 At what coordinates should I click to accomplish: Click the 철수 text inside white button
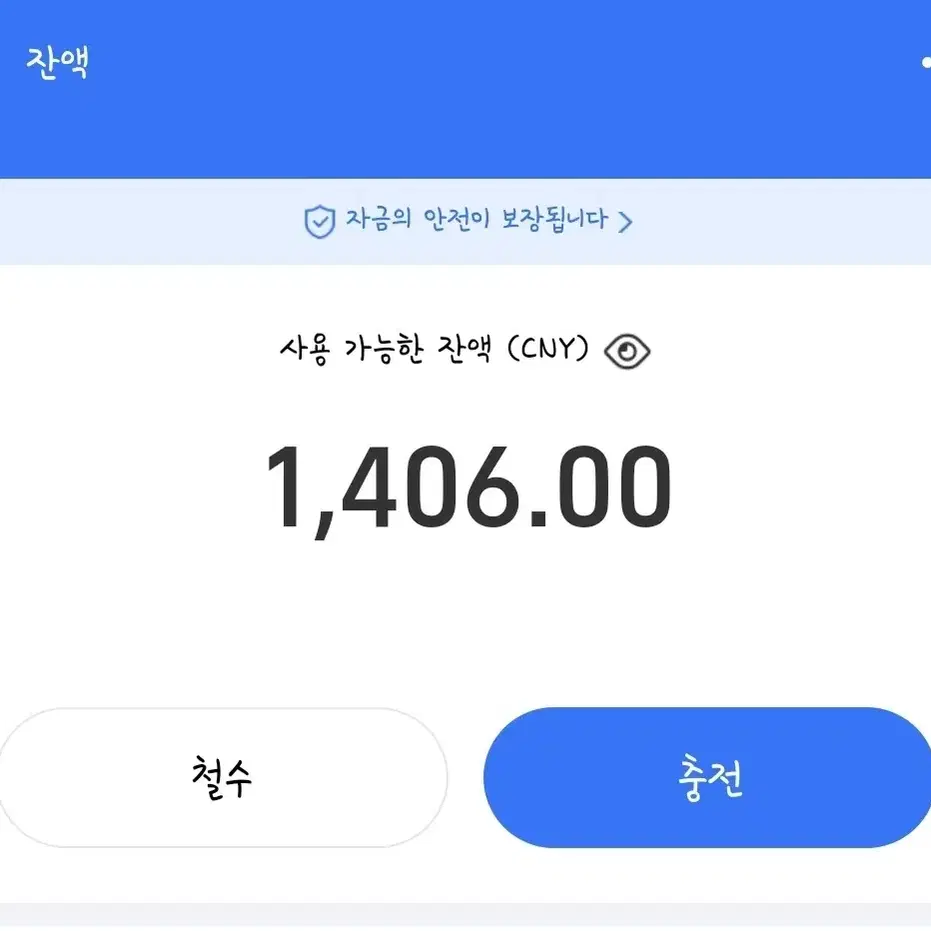222,777
